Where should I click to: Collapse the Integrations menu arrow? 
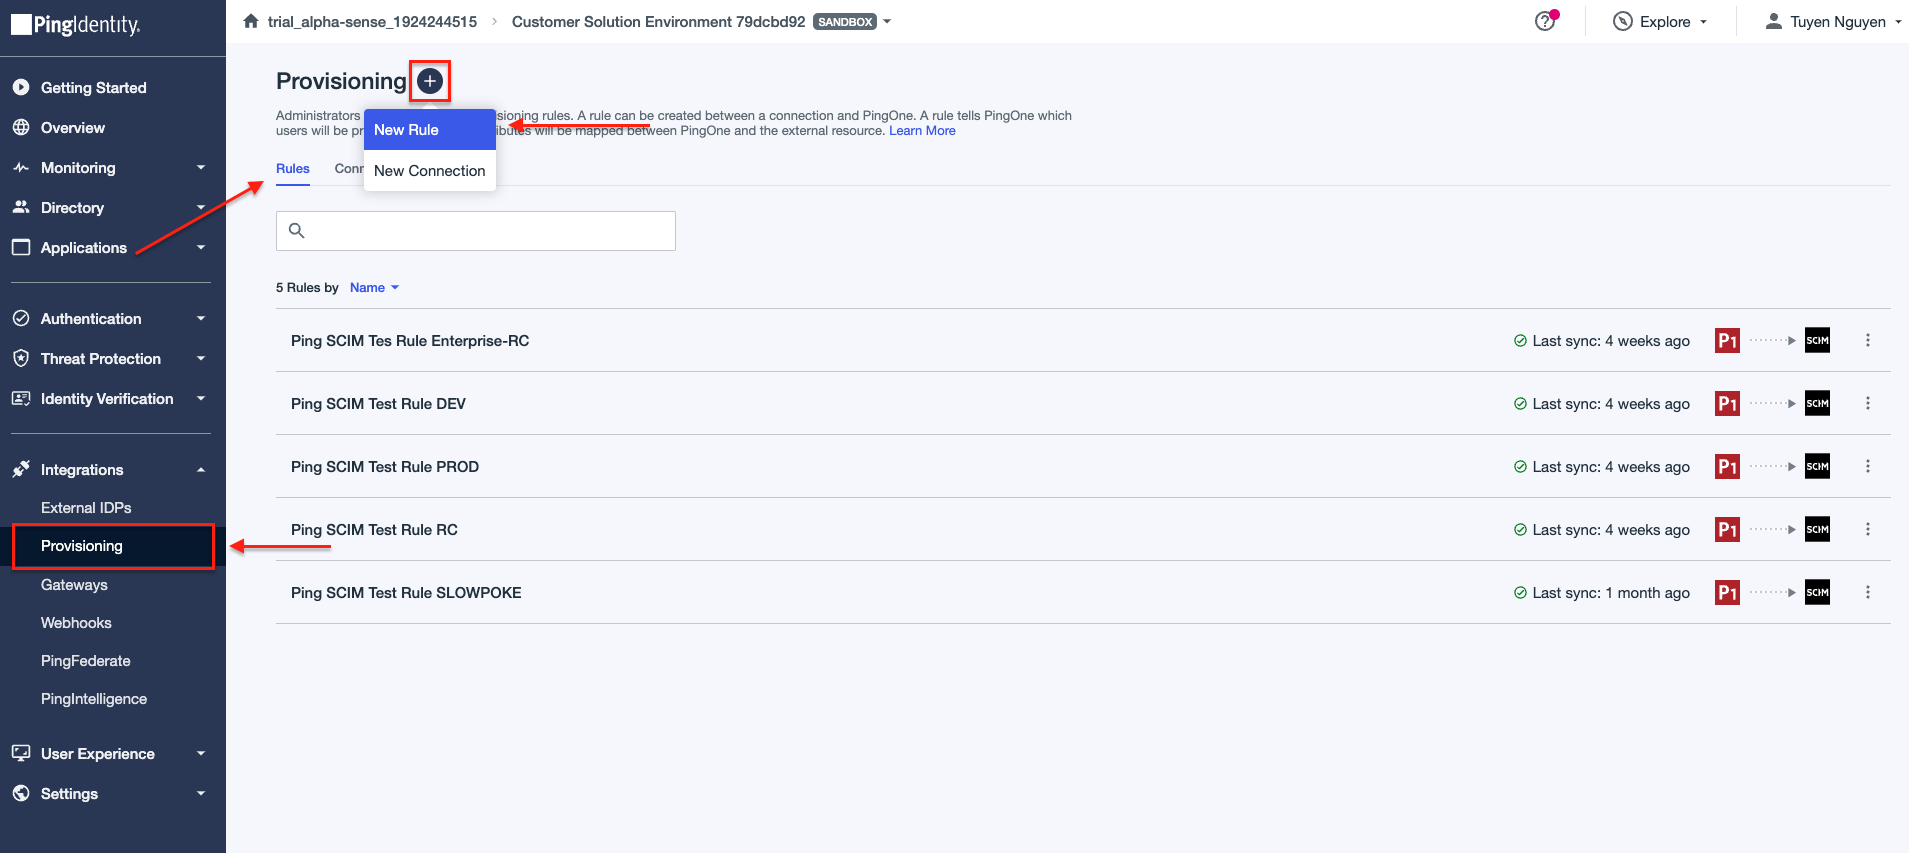pyautogui.click(x=201, y=470)
